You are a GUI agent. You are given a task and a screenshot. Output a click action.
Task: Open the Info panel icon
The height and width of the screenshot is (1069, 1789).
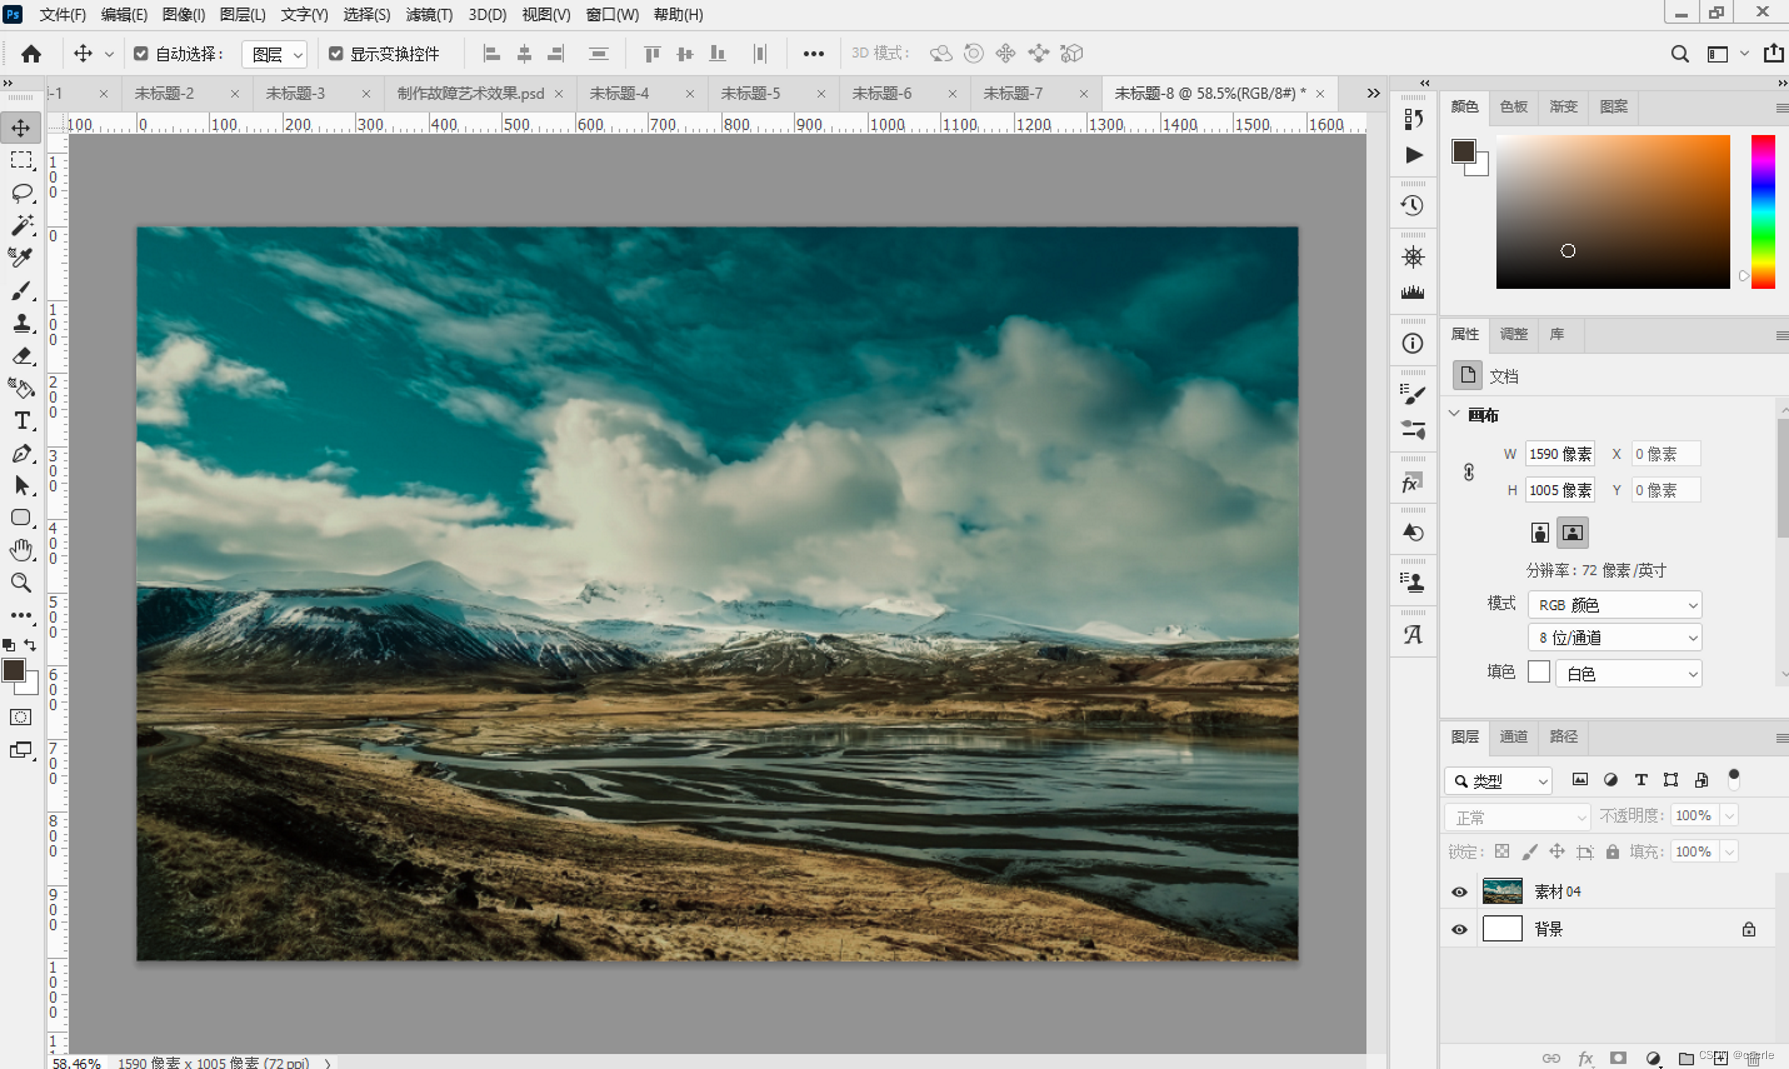(x=1412, y=343)
